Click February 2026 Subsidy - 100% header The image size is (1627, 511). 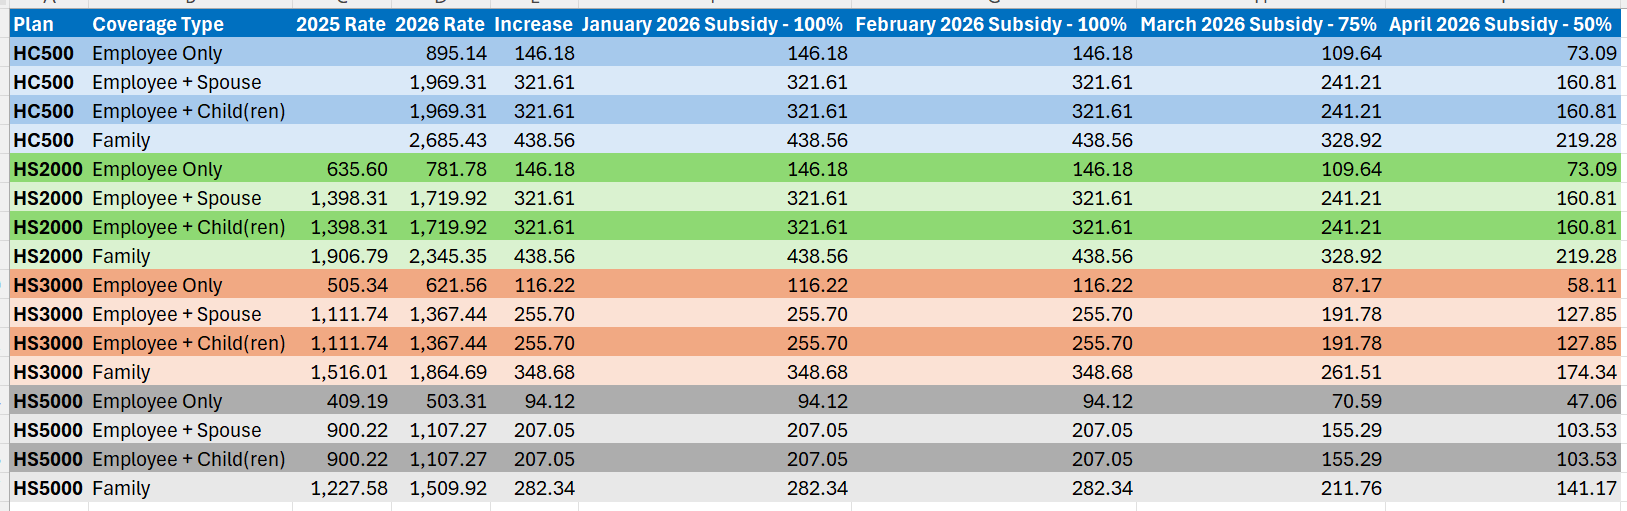pos(991,24)
